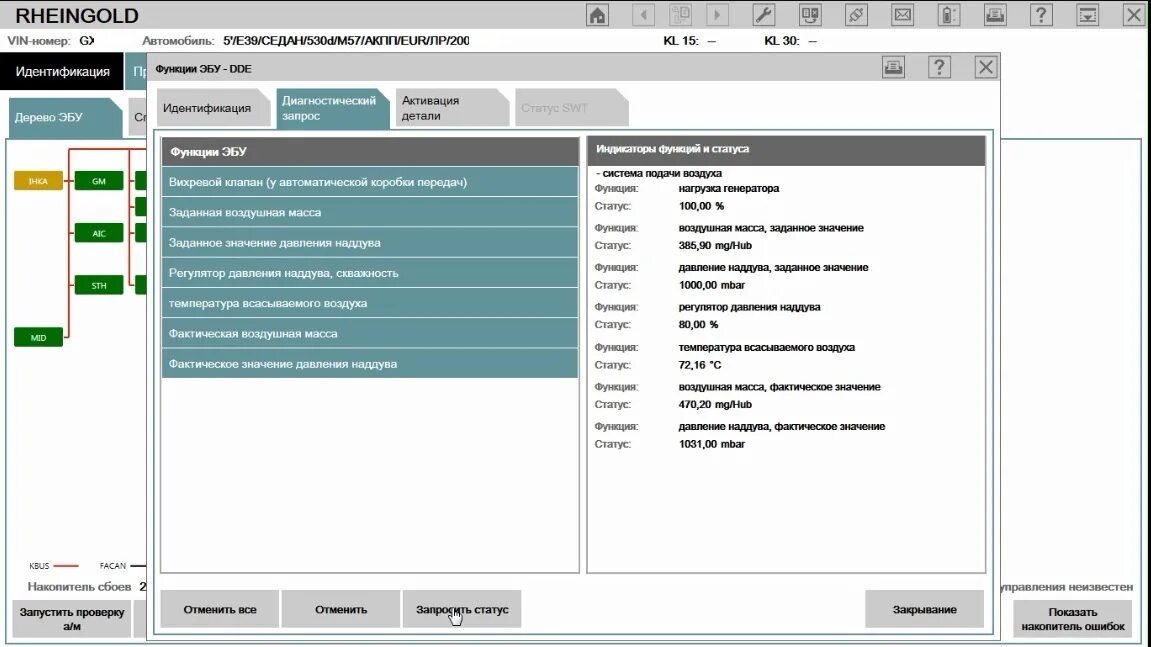The height and width of the screenshot is (647, 1151).
Task: Switch to Дерево ЭБУ tab
Action: (64, 118)
